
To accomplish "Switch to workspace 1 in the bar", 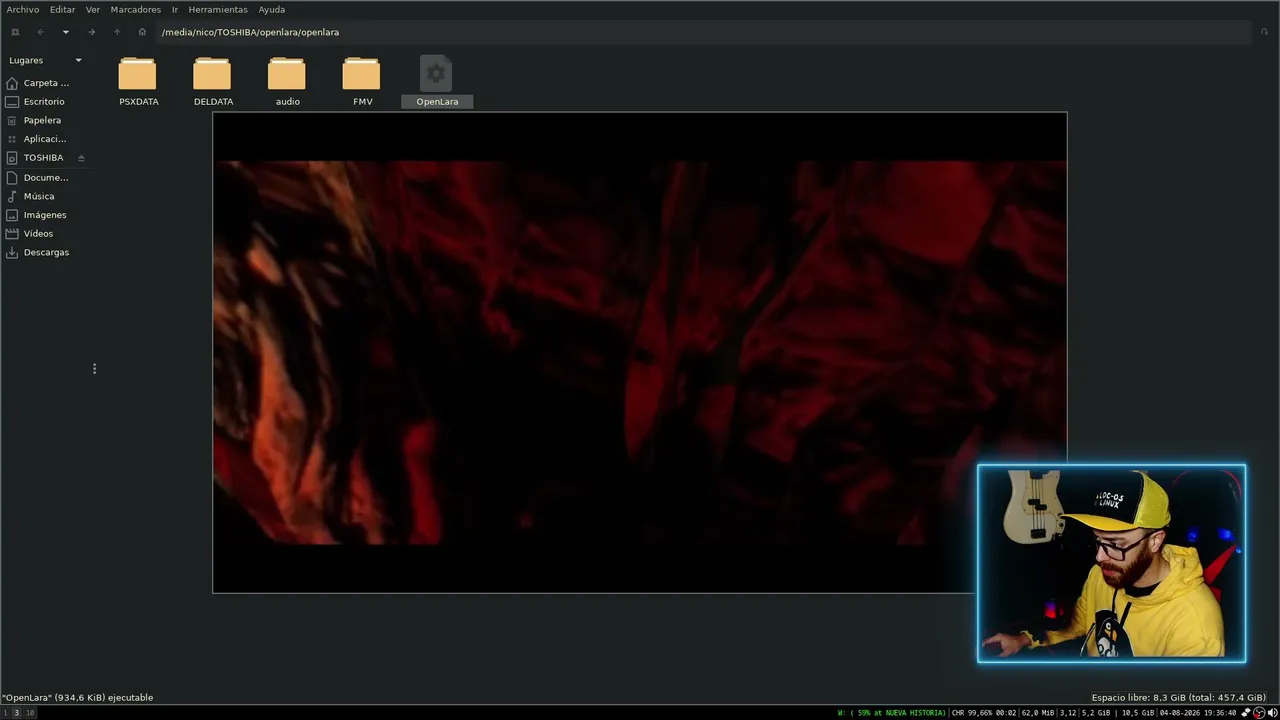I will coord(5,713).
